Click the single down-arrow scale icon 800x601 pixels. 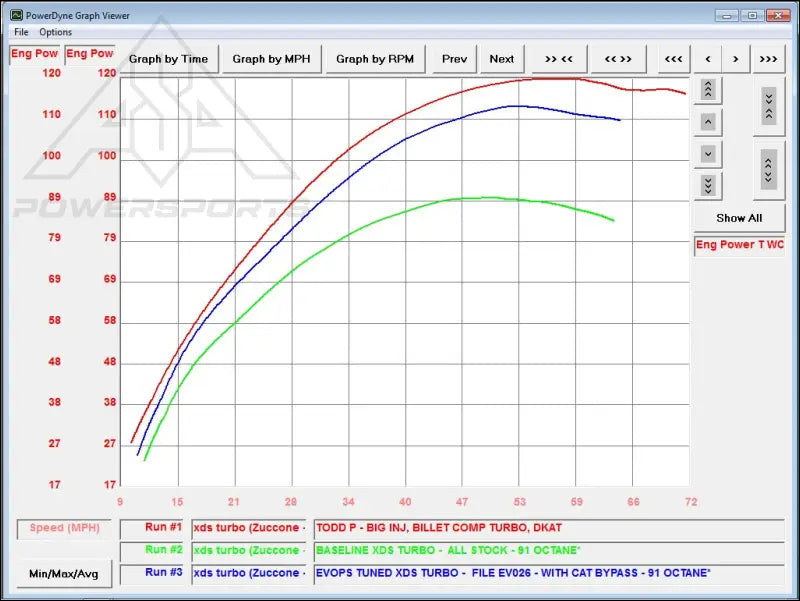tap(707, 154)
